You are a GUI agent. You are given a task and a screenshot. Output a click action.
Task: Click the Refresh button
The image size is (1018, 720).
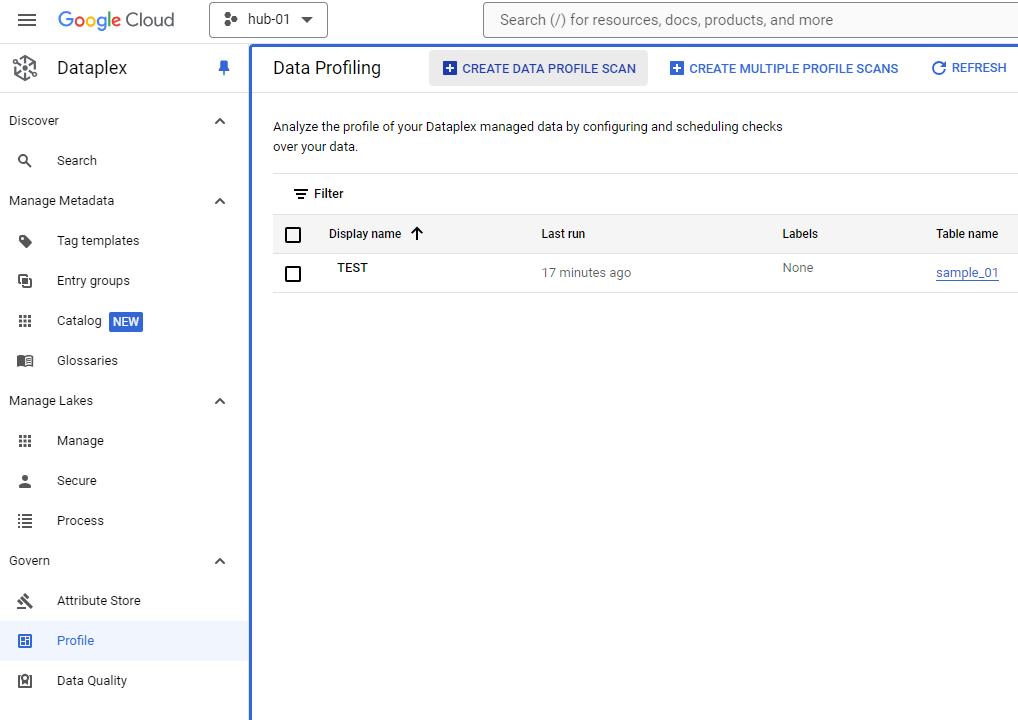pos(969,68)
